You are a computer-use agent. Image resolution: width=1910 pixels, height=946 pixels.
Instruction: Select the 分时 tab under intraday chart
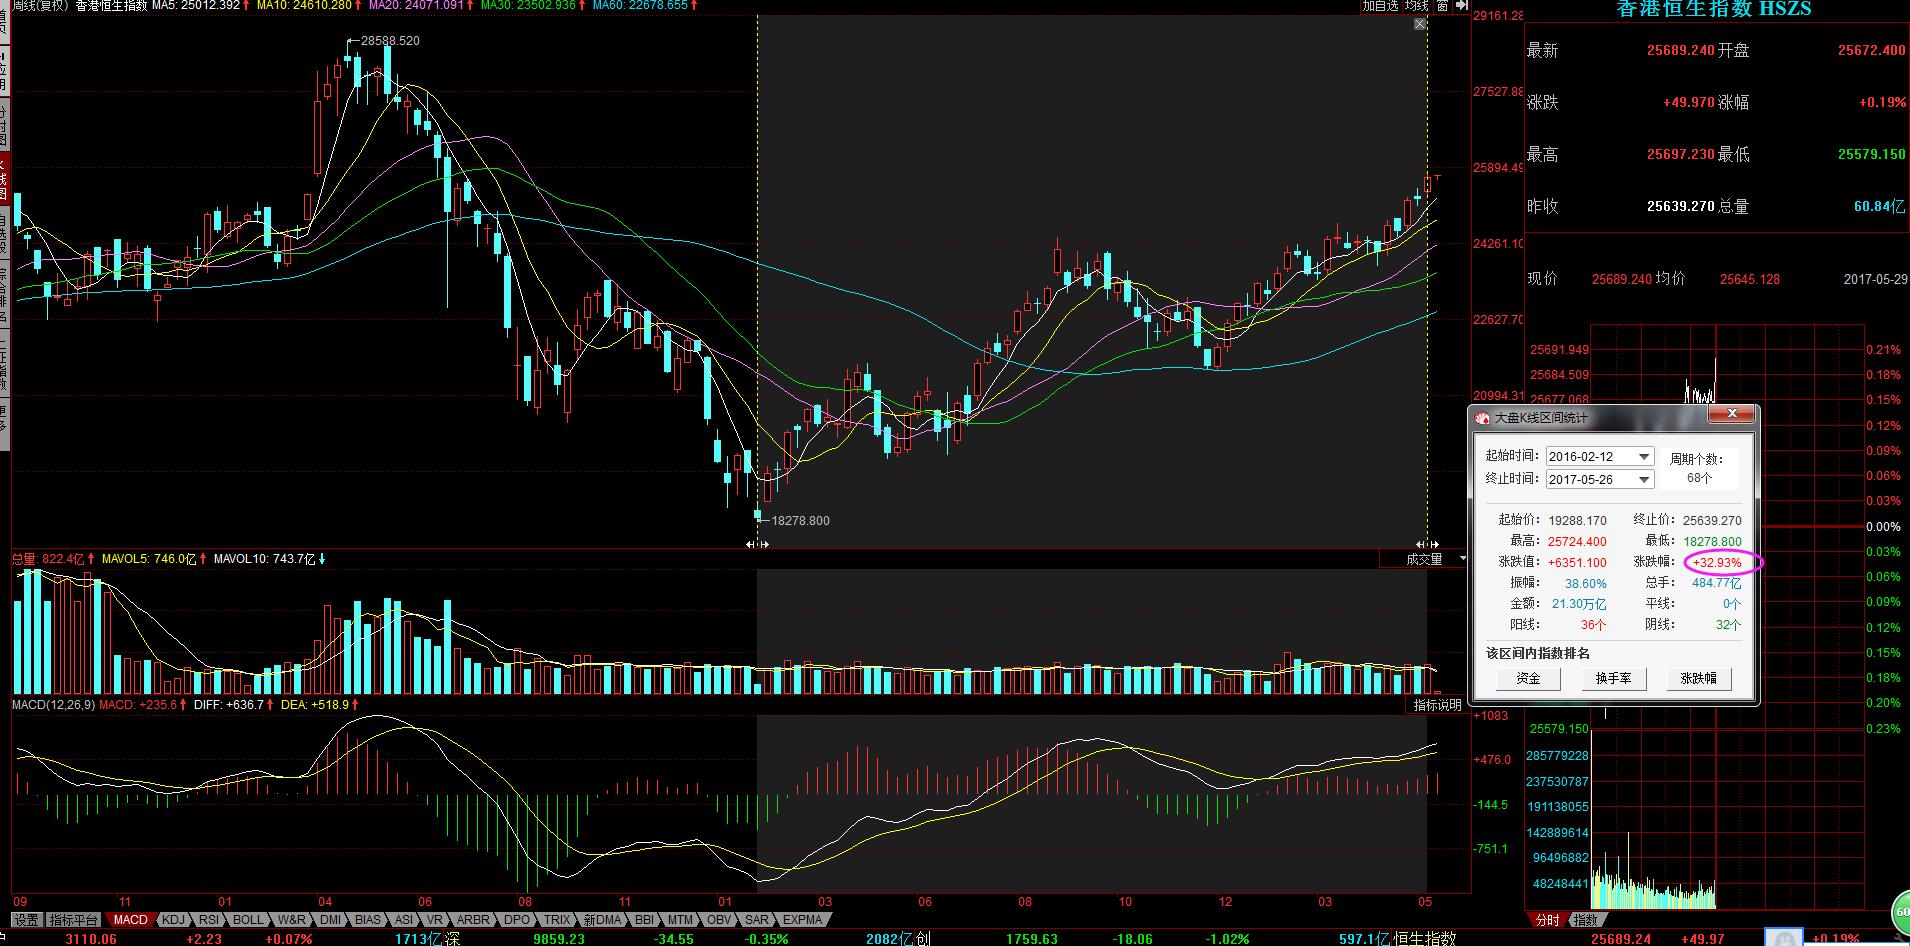pyautogui.click(x=1547, y=920)
